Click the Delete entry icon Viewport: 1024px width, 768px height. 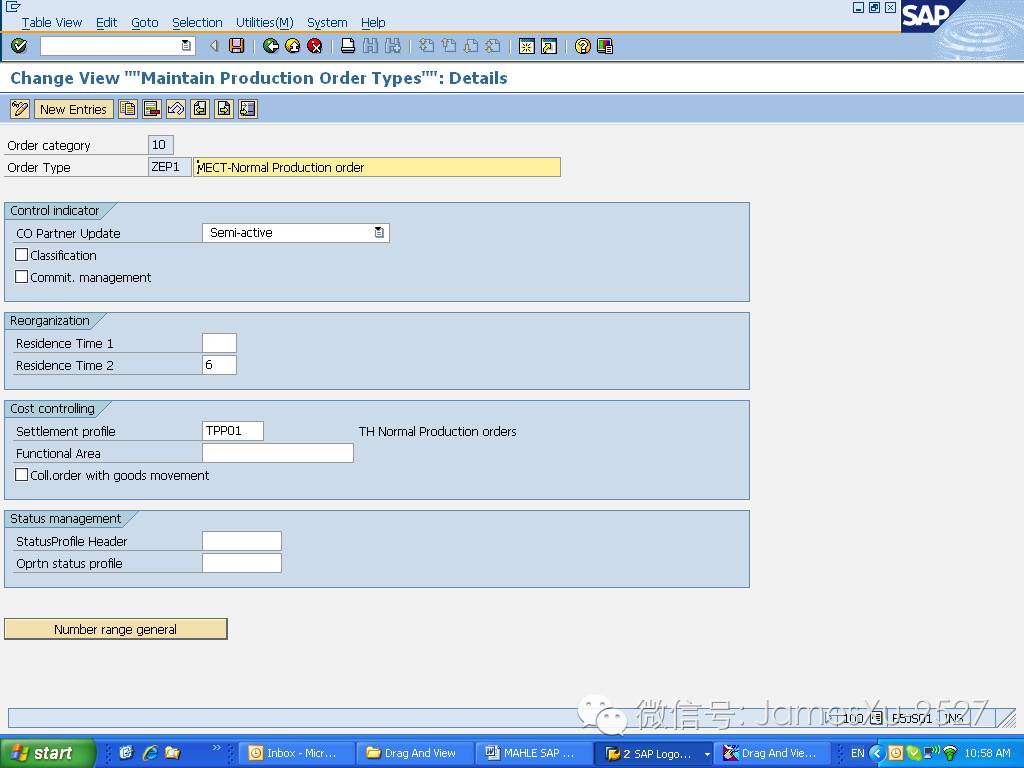(152, 109)
